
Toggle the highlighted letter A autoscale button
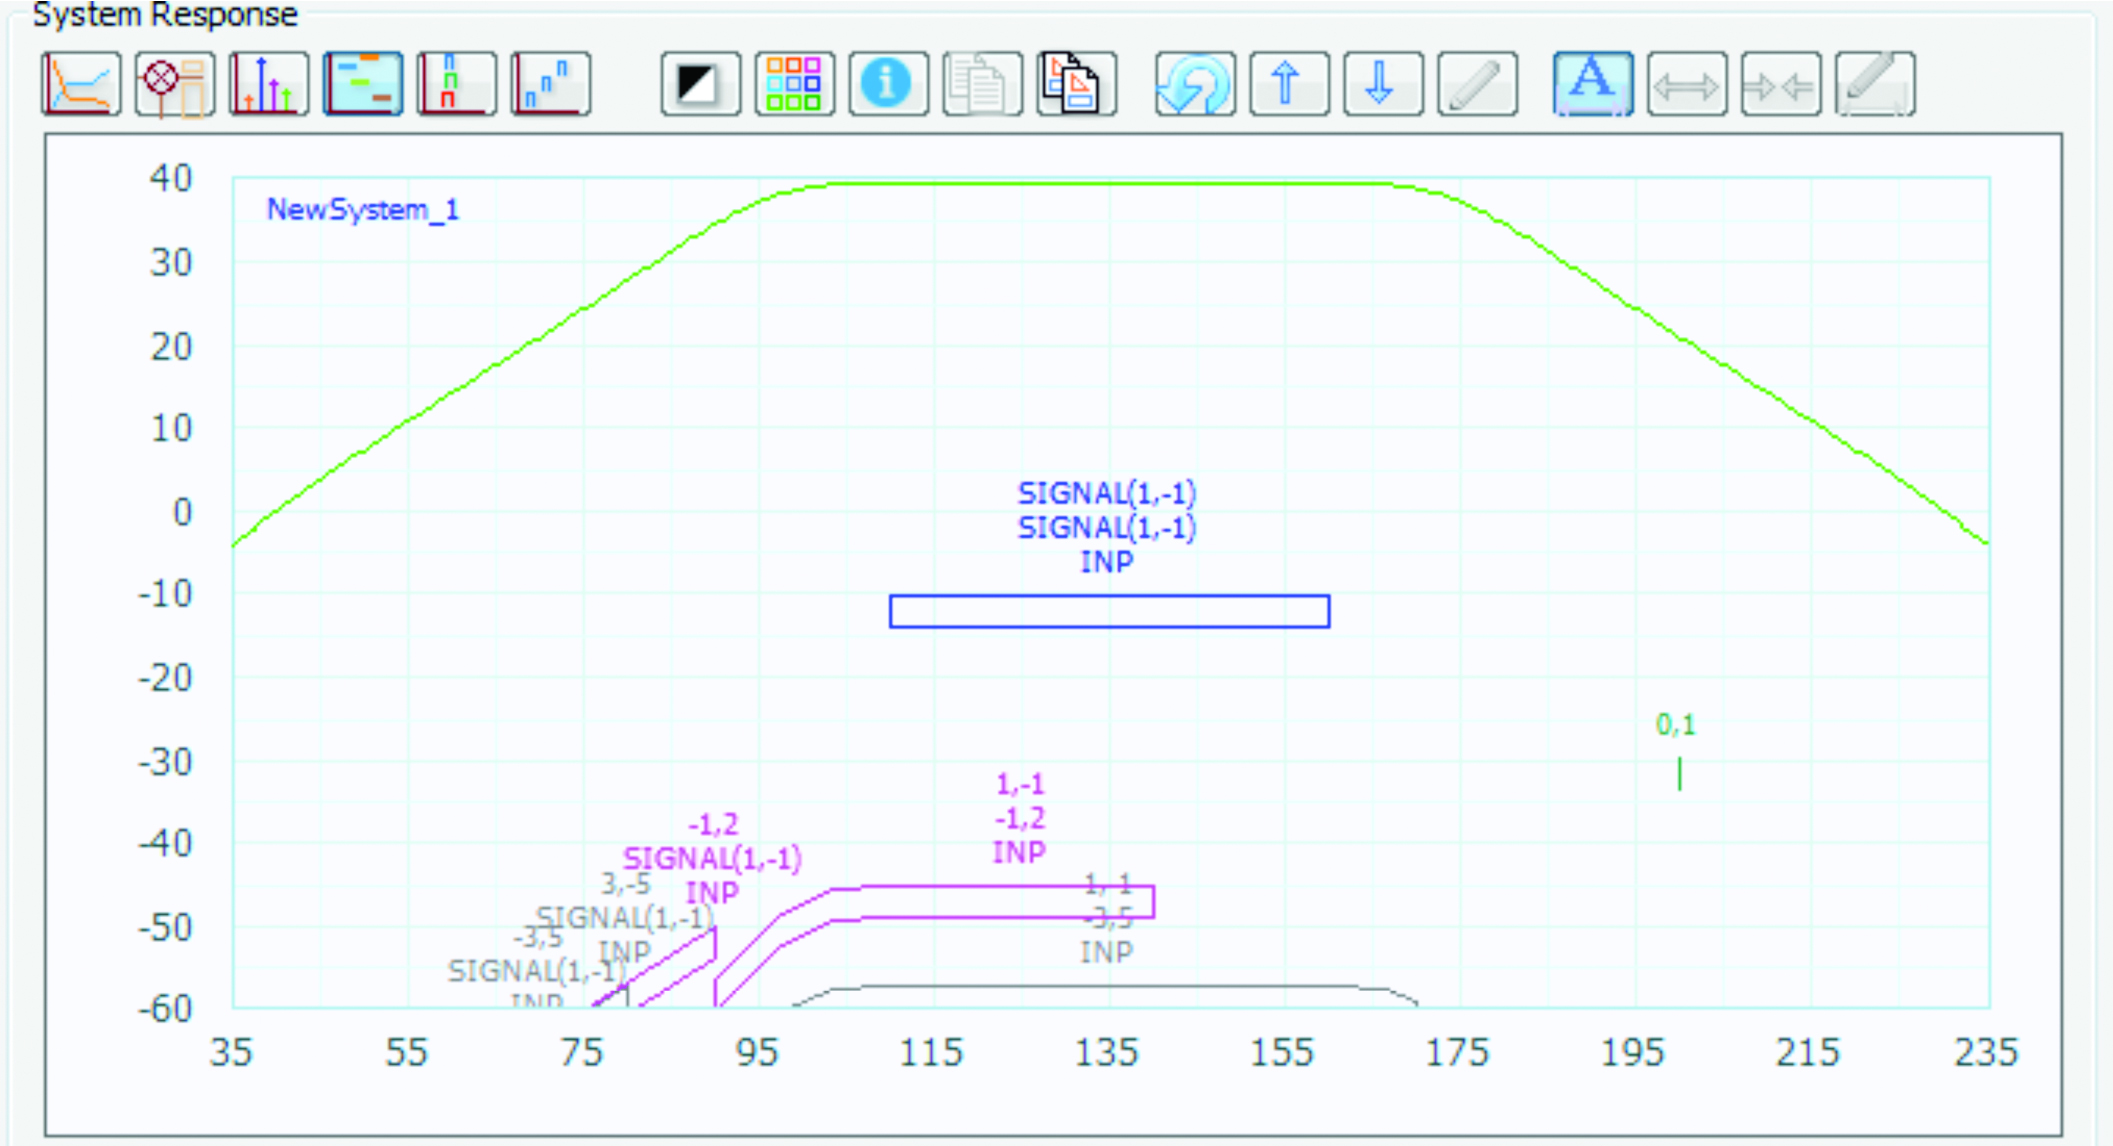point(1593,84)
